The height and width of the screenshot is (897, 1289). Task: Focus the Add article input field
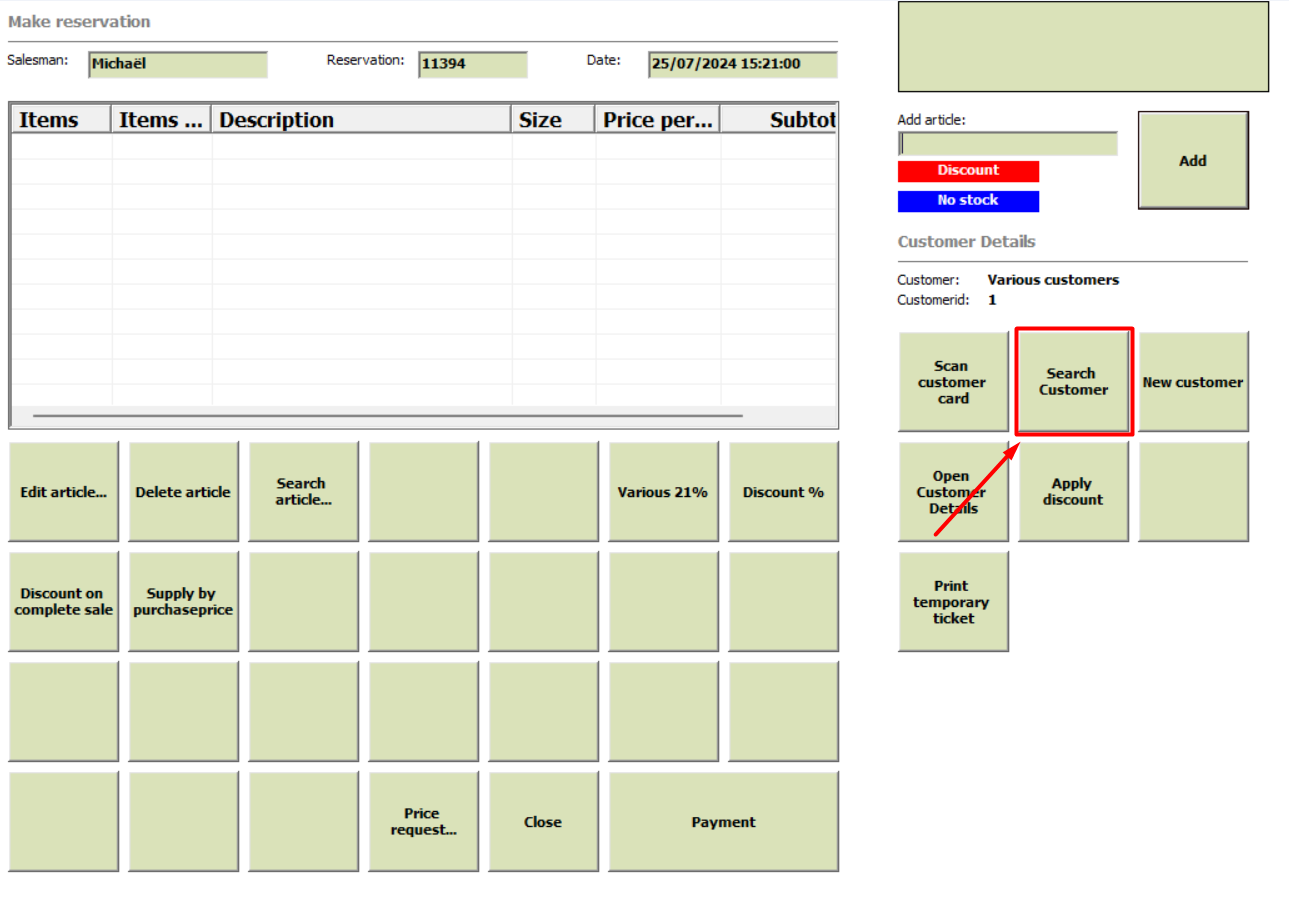click(x=1008, y=144)
